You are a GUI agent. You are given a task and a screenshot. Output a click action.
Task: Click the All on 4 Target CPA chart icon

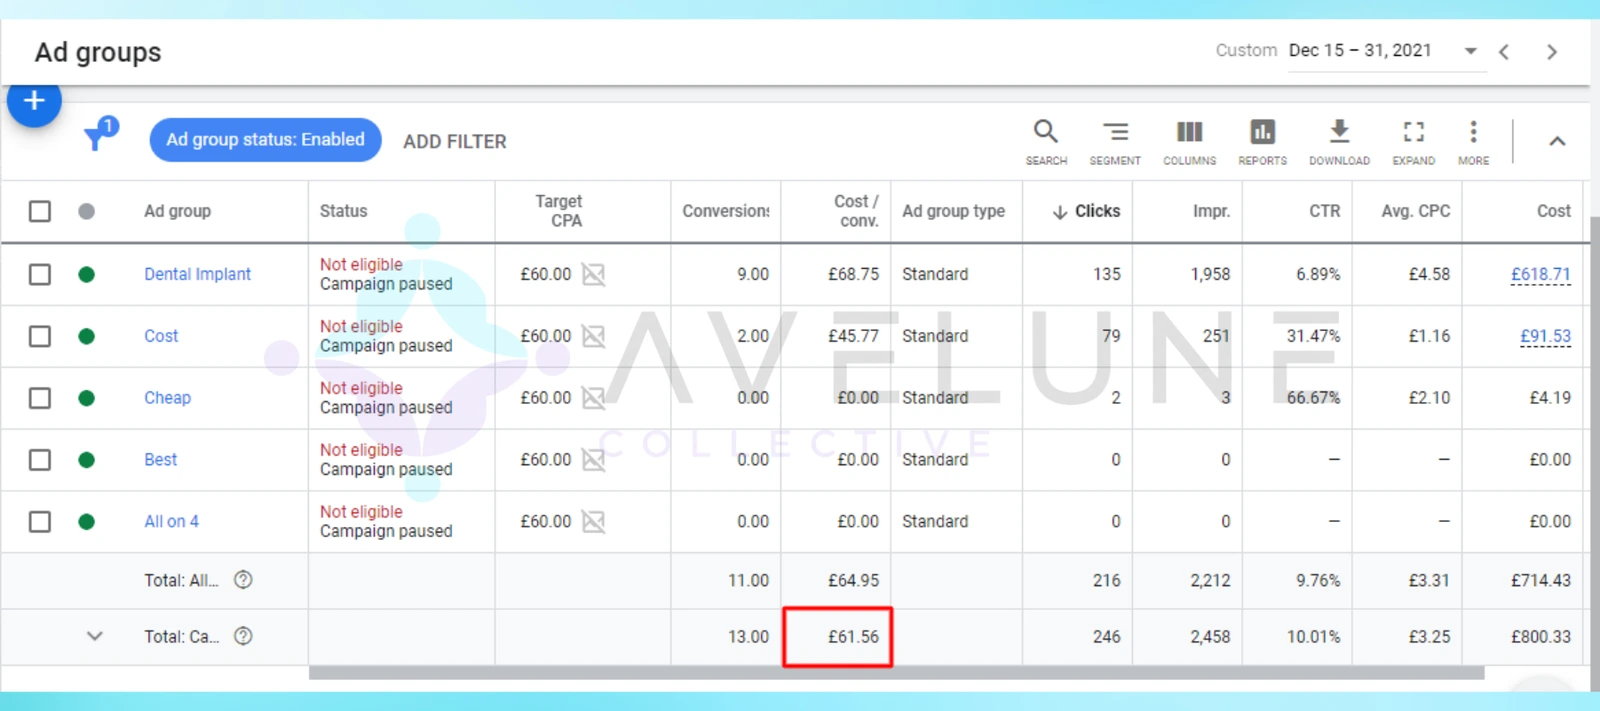594,522
